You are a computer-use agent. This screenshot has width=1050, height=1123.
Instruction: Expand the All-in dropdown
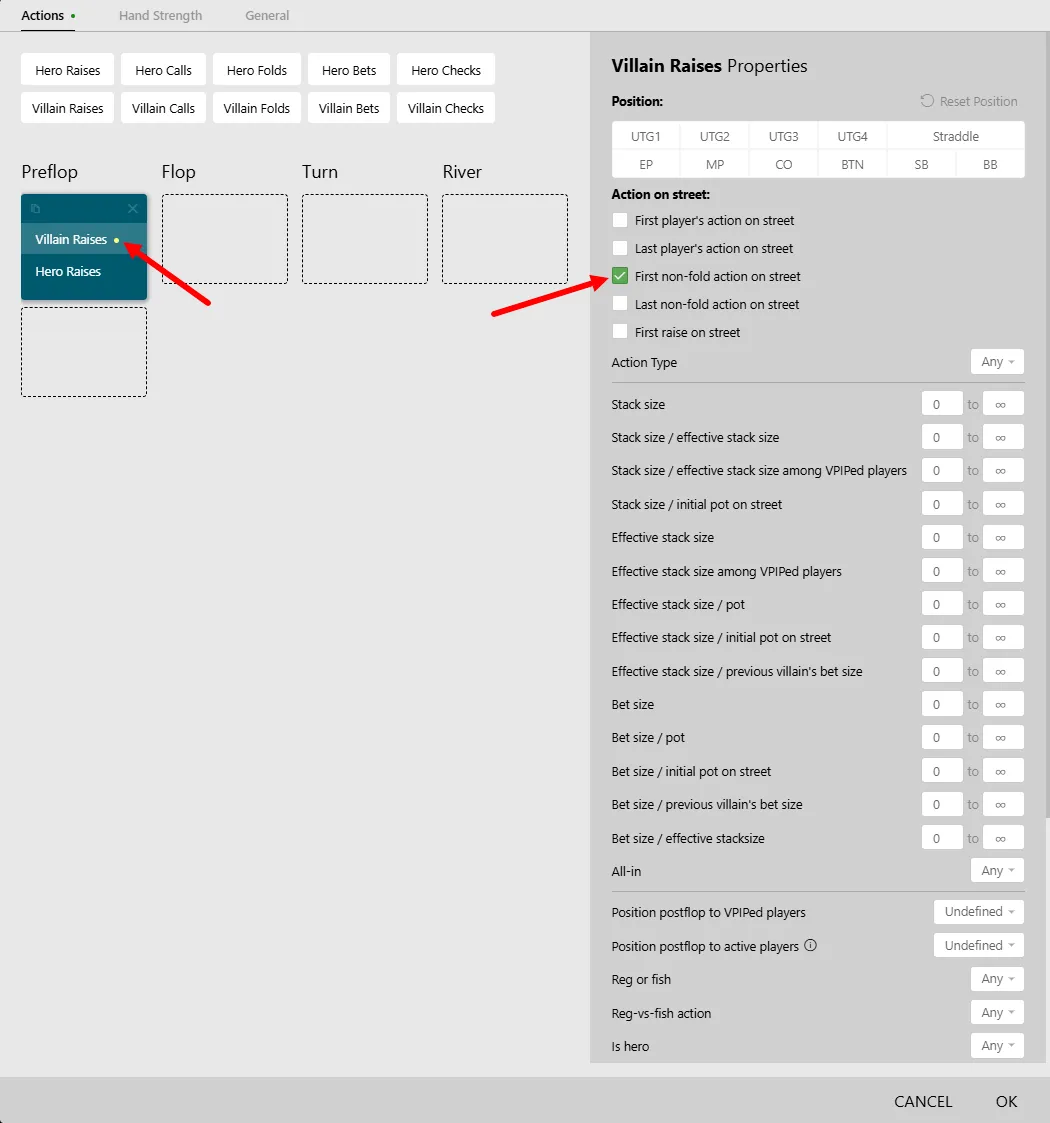[x=997, y=871]
